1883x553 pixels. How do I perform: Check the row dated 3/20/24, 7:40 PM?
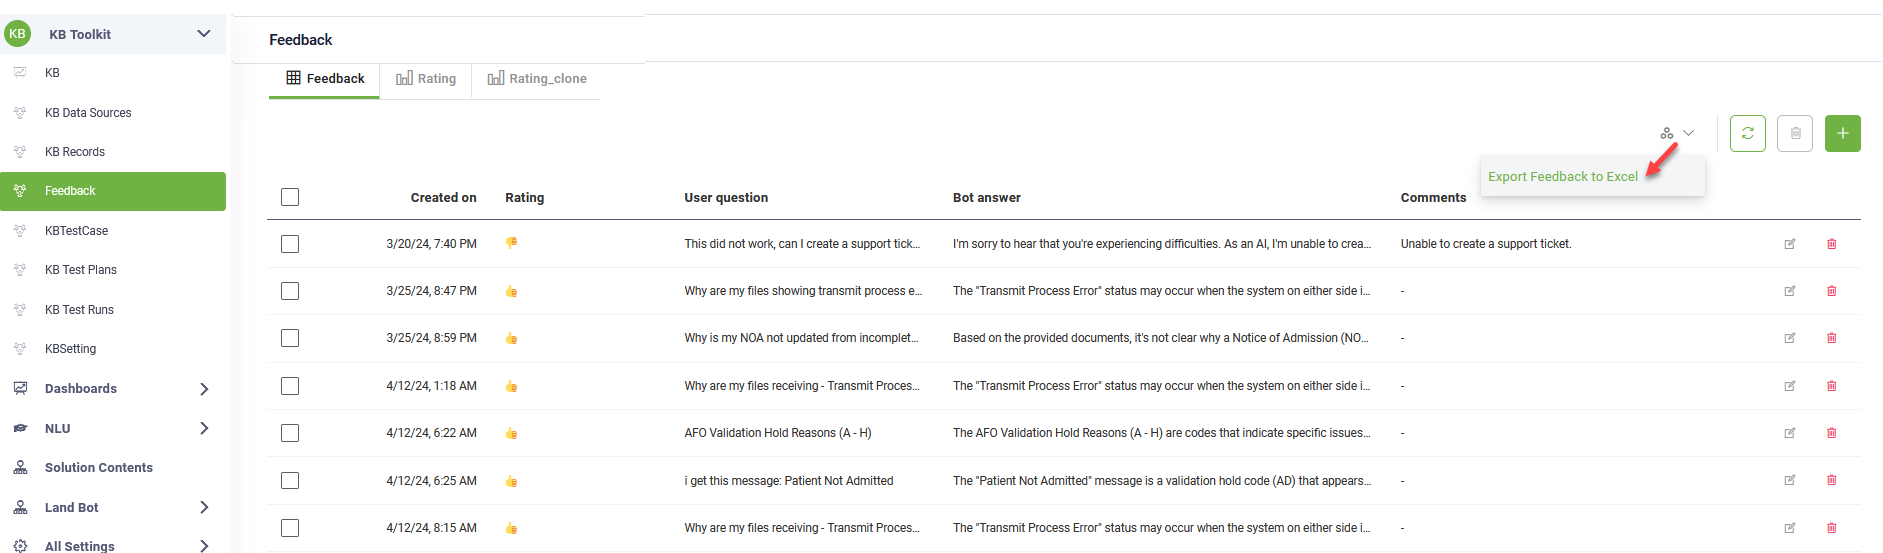click(290, 244)
